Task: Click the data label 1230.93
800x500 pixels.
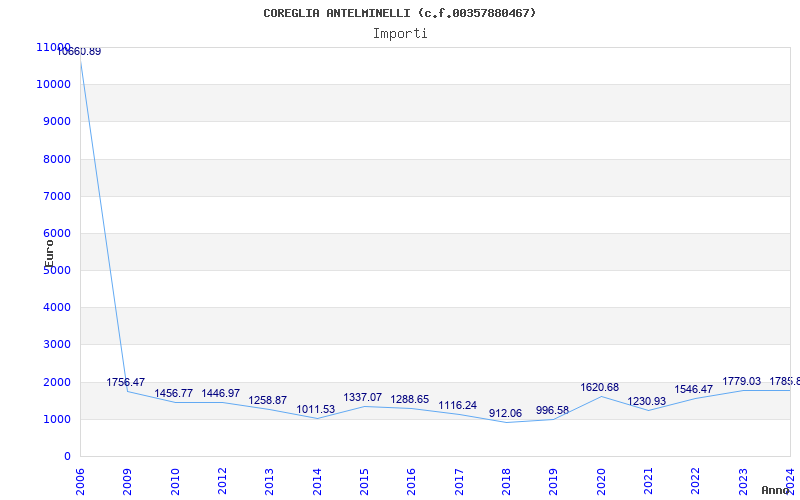Action: pos(646,402)
